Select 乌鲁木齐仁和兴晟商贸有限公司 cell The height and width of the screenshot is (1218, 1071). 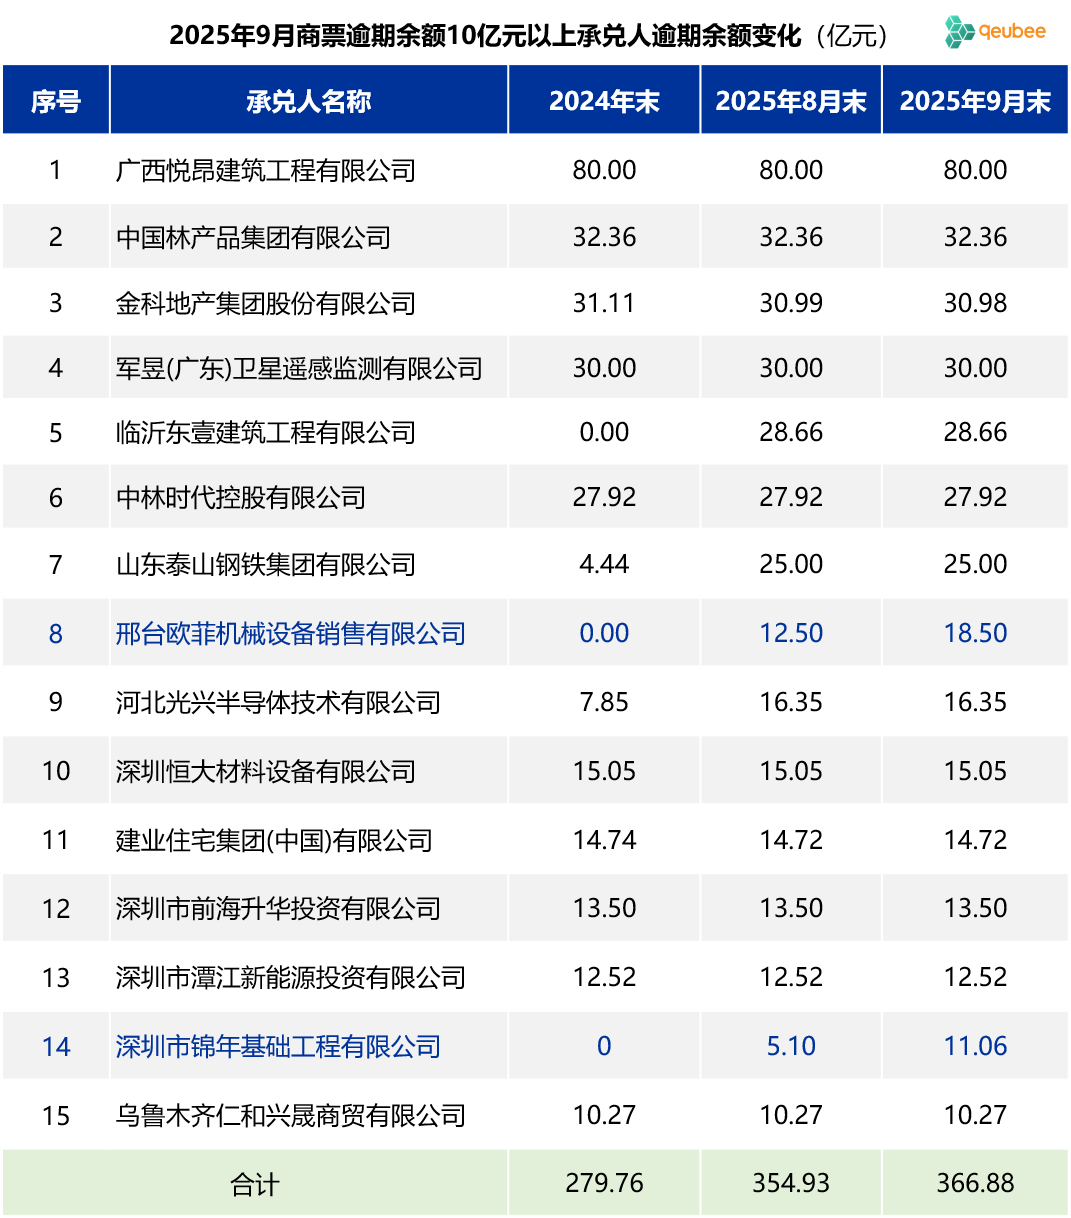290,1116
